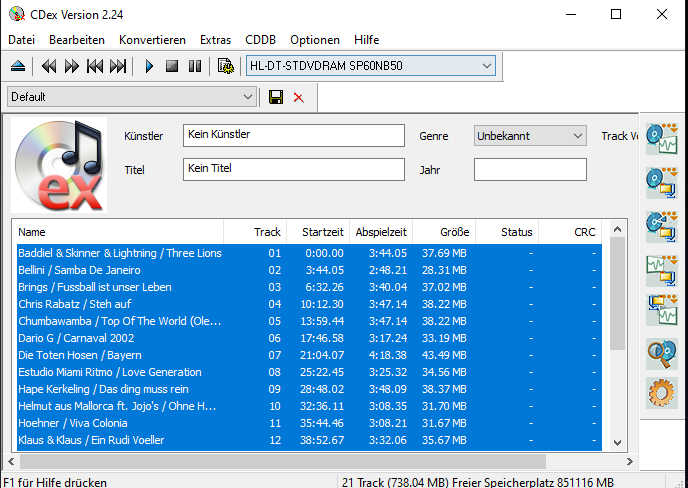Screen dimensions: 688x488
Task: Click the Künstler text field
Action: (x=294, y=135)
